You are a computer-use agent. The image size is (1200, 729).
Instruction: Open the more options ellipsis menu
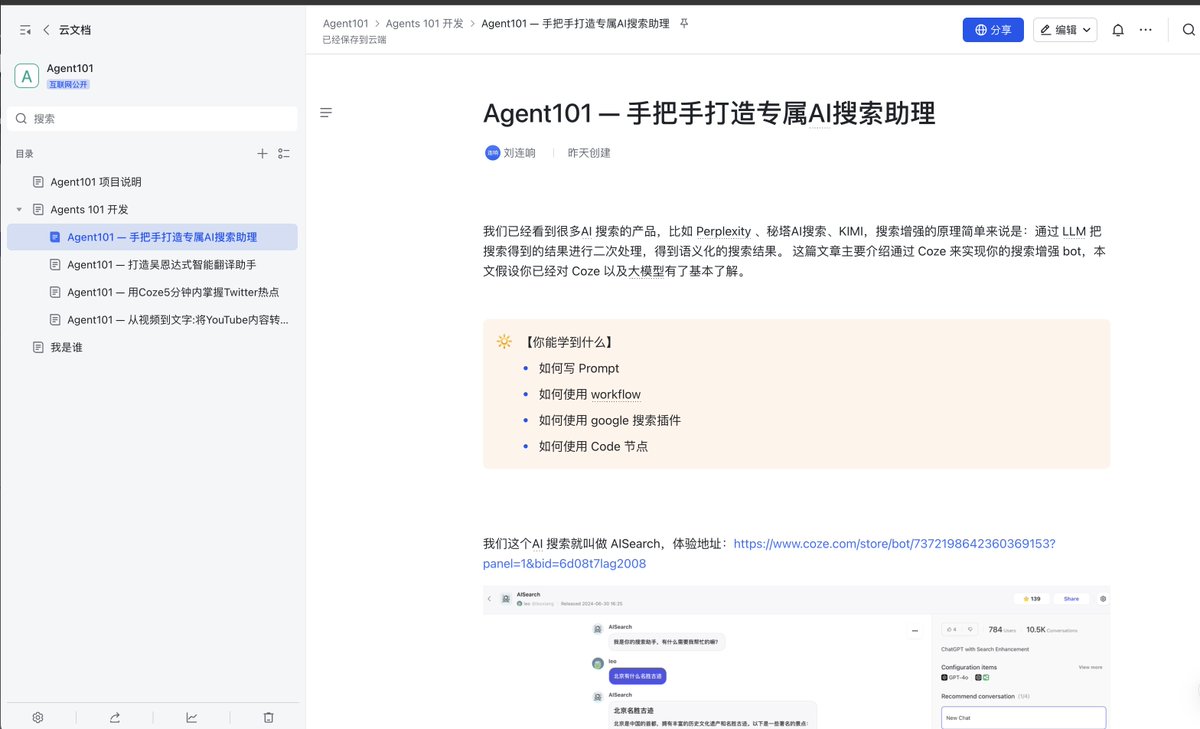point(1146,30)
